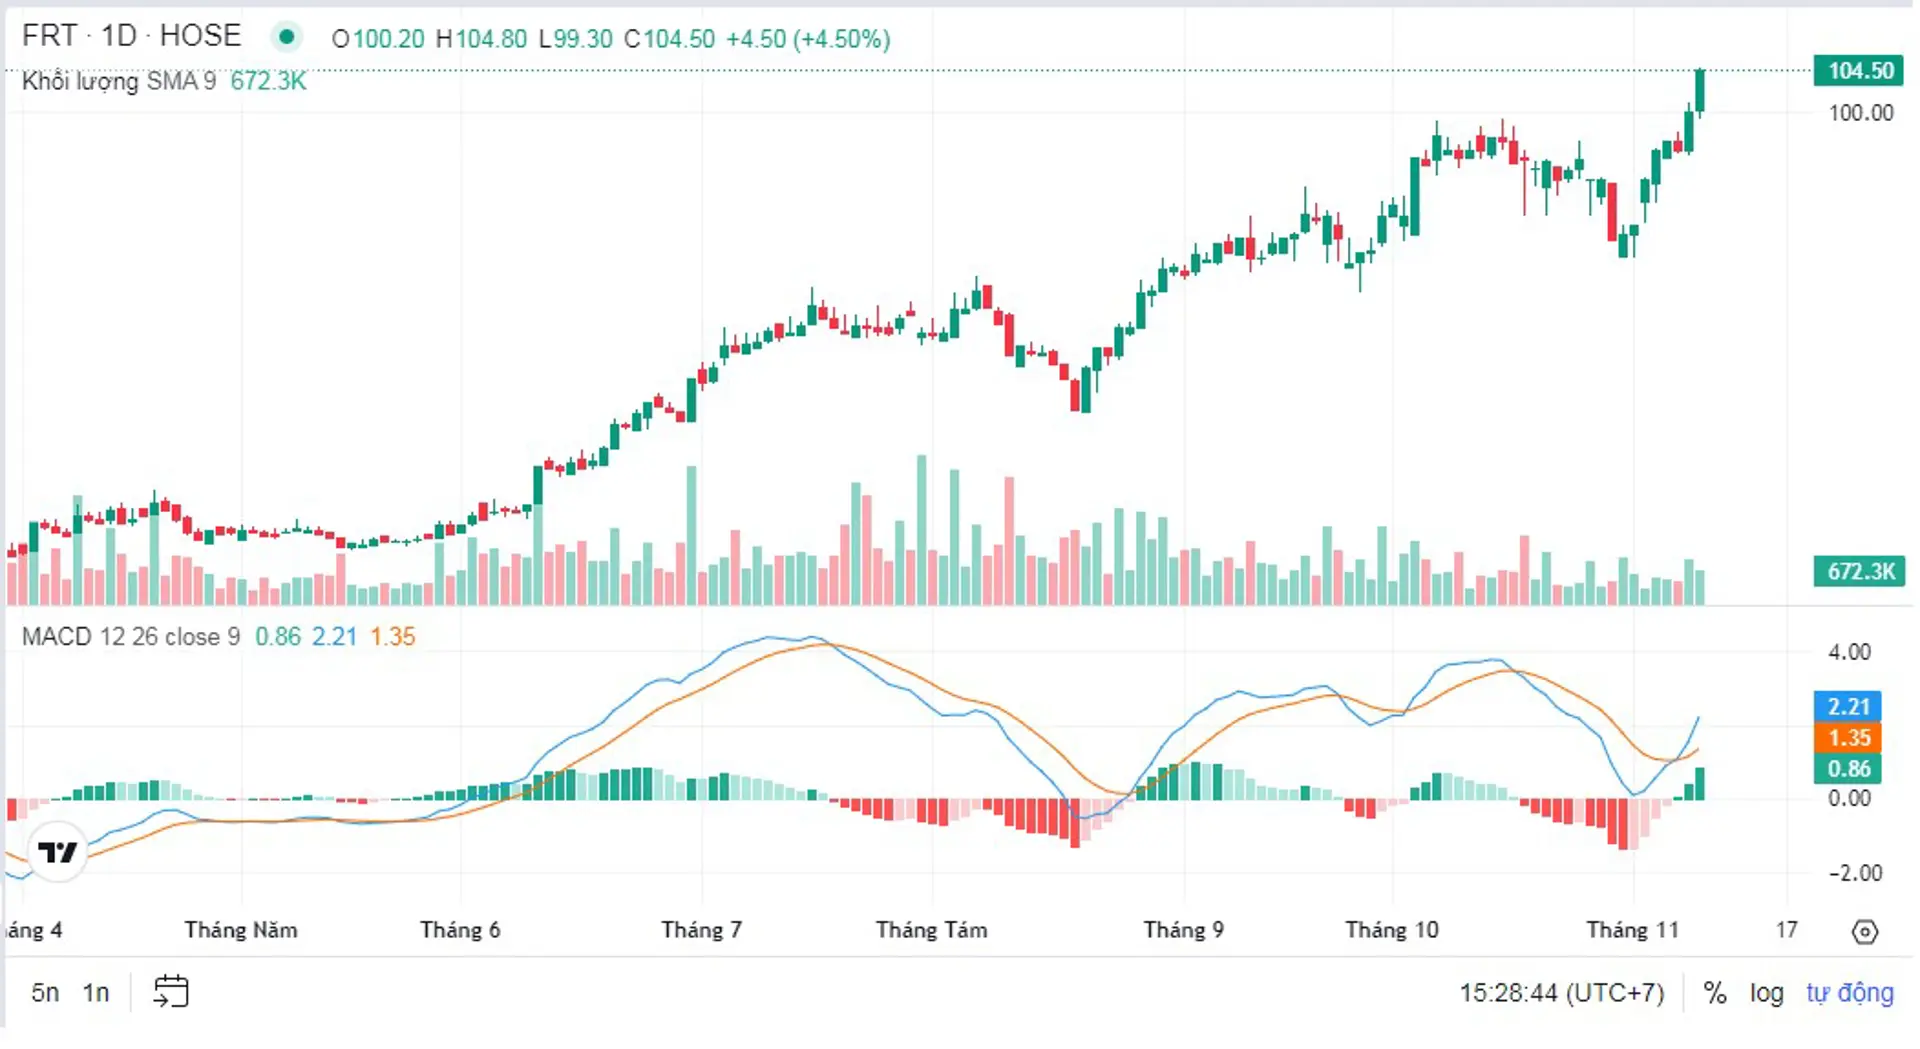Click the Tháng 10 time axis label
This screenshot has height=1049, width=1920.
click(x=1391, y=930)
